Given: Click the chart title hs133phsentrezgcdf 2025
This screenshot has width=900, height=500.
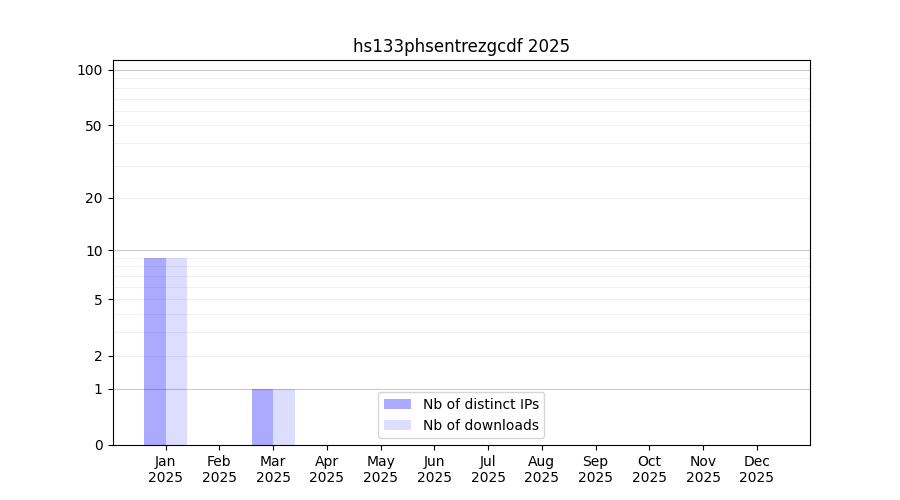Looking at the screenshot, I should [461, 46].
